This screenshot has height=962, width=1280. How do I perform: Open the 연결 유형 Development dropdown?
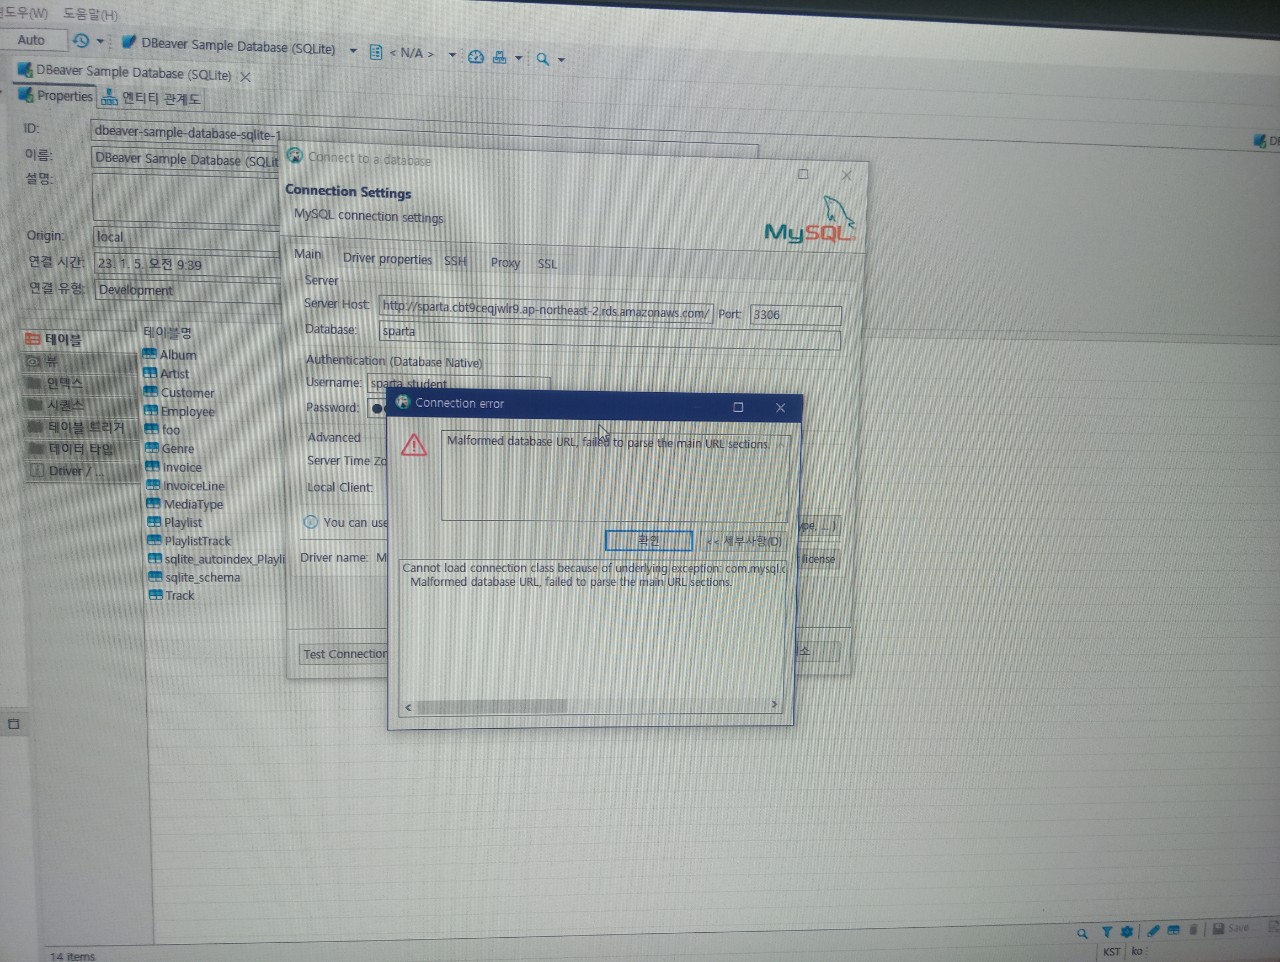point(188,291)
